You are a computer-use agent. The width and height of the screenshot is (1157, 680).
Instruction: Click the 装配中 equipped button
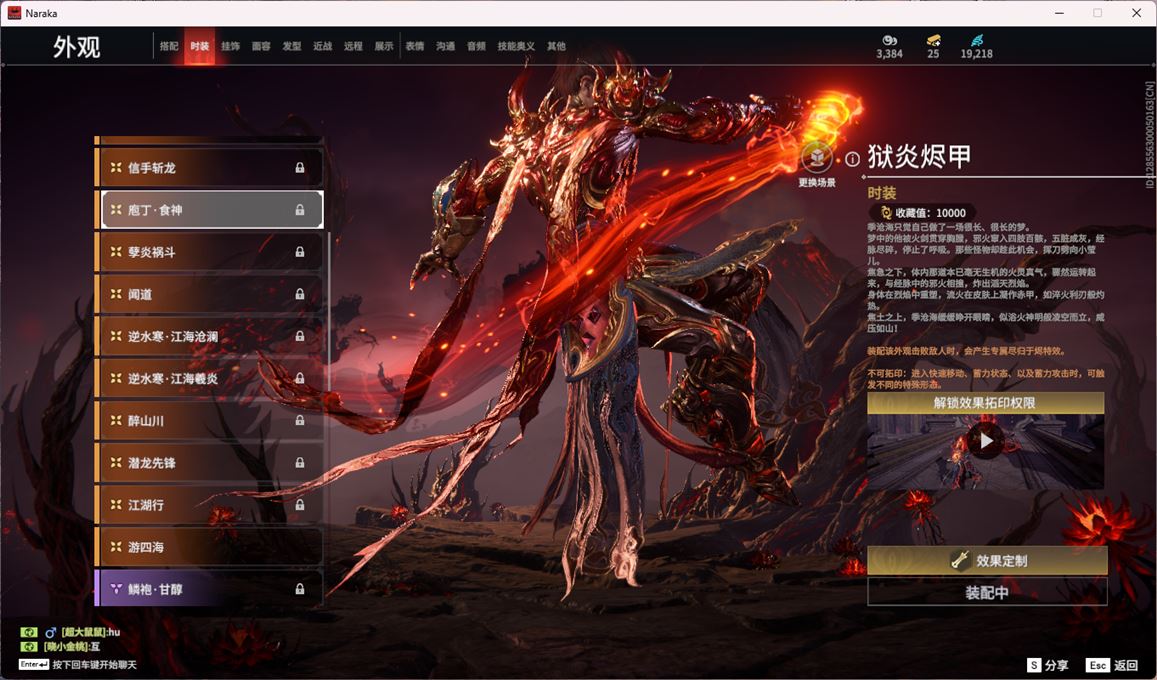987,592
